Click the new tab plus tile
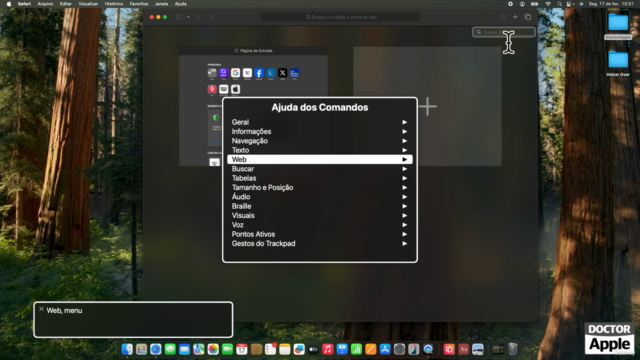Image resolution: width=640 pixels, height=360 pixels. (427, 106)
